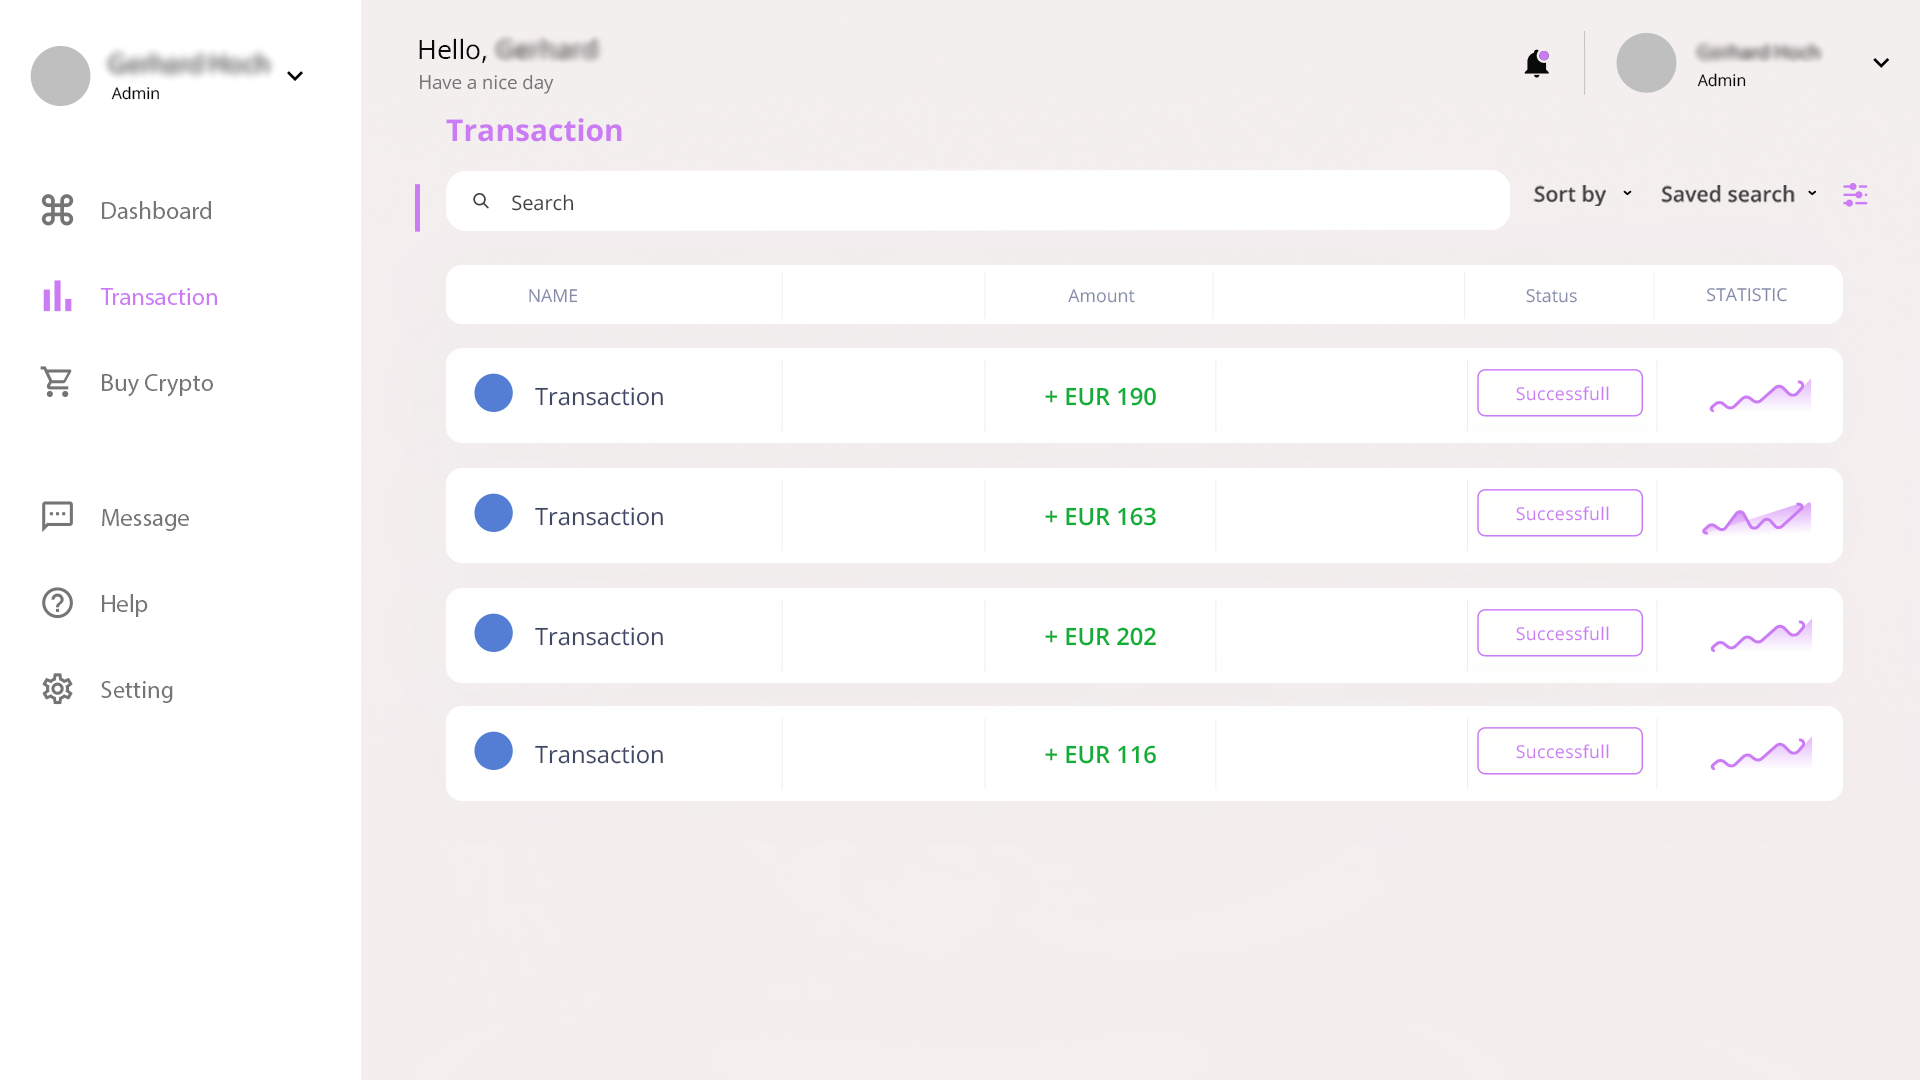Screen dimensions: 1920x1080
Task: Click the Dashboard command icon
Action: tap(57, 210)
